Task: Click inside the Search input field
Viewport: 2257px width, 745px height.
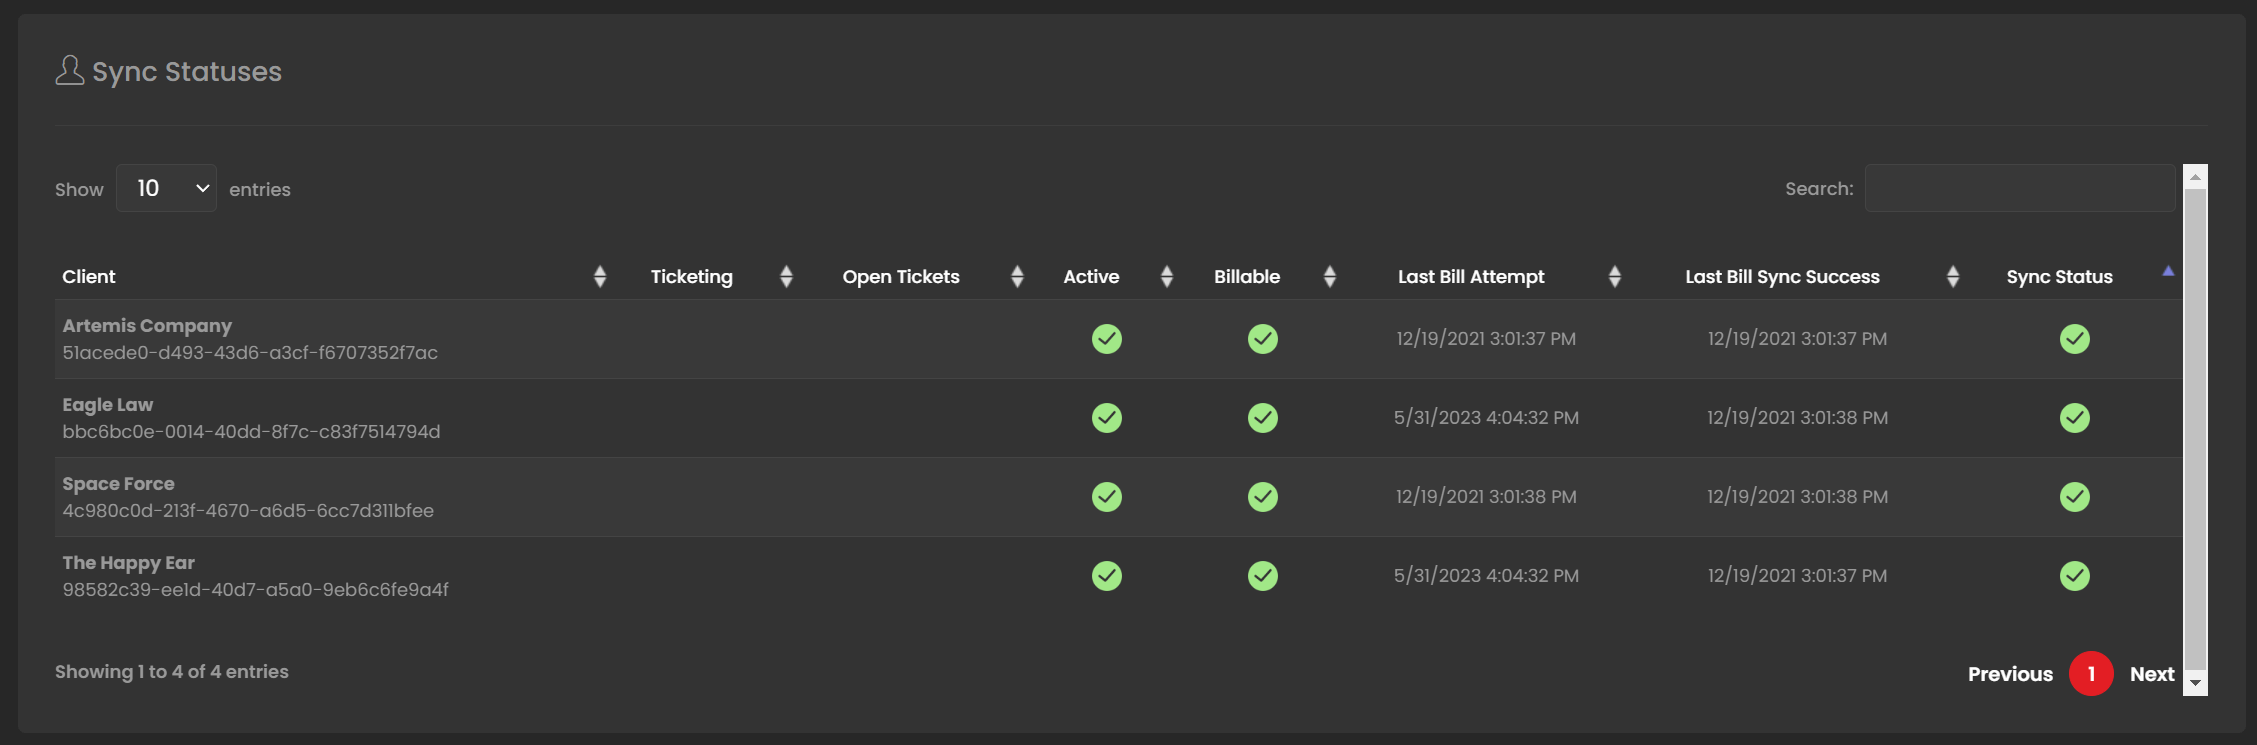Action: (2018, 188)
